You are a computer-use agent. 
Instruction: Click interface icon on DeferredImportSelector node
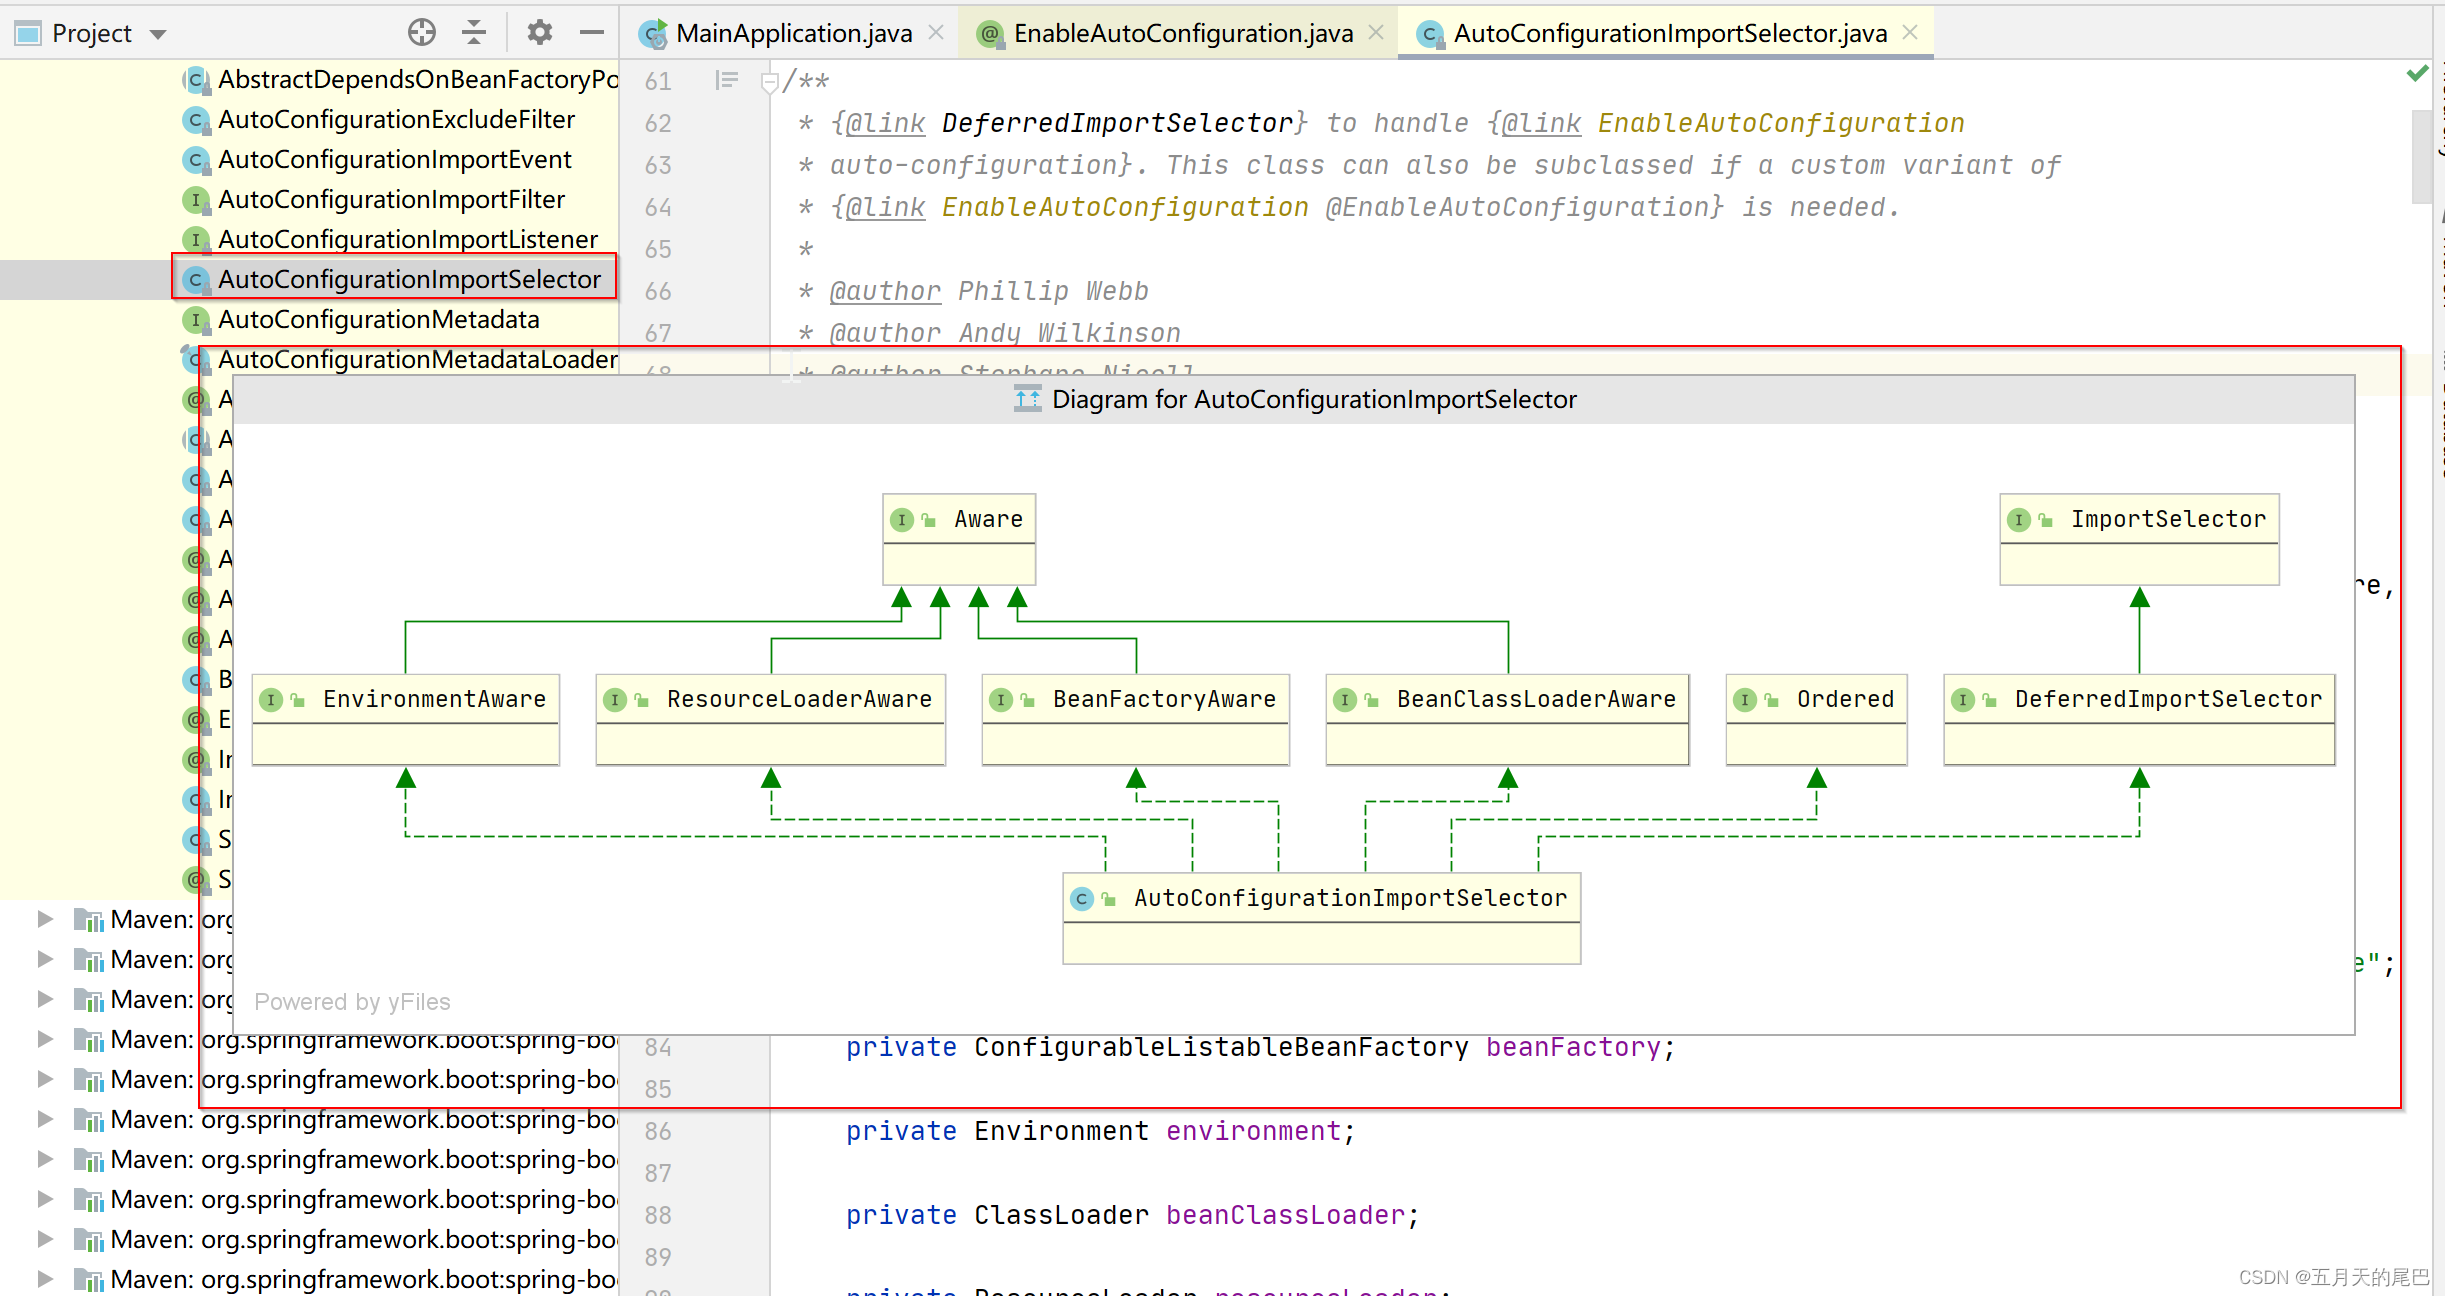point(1963,700)
